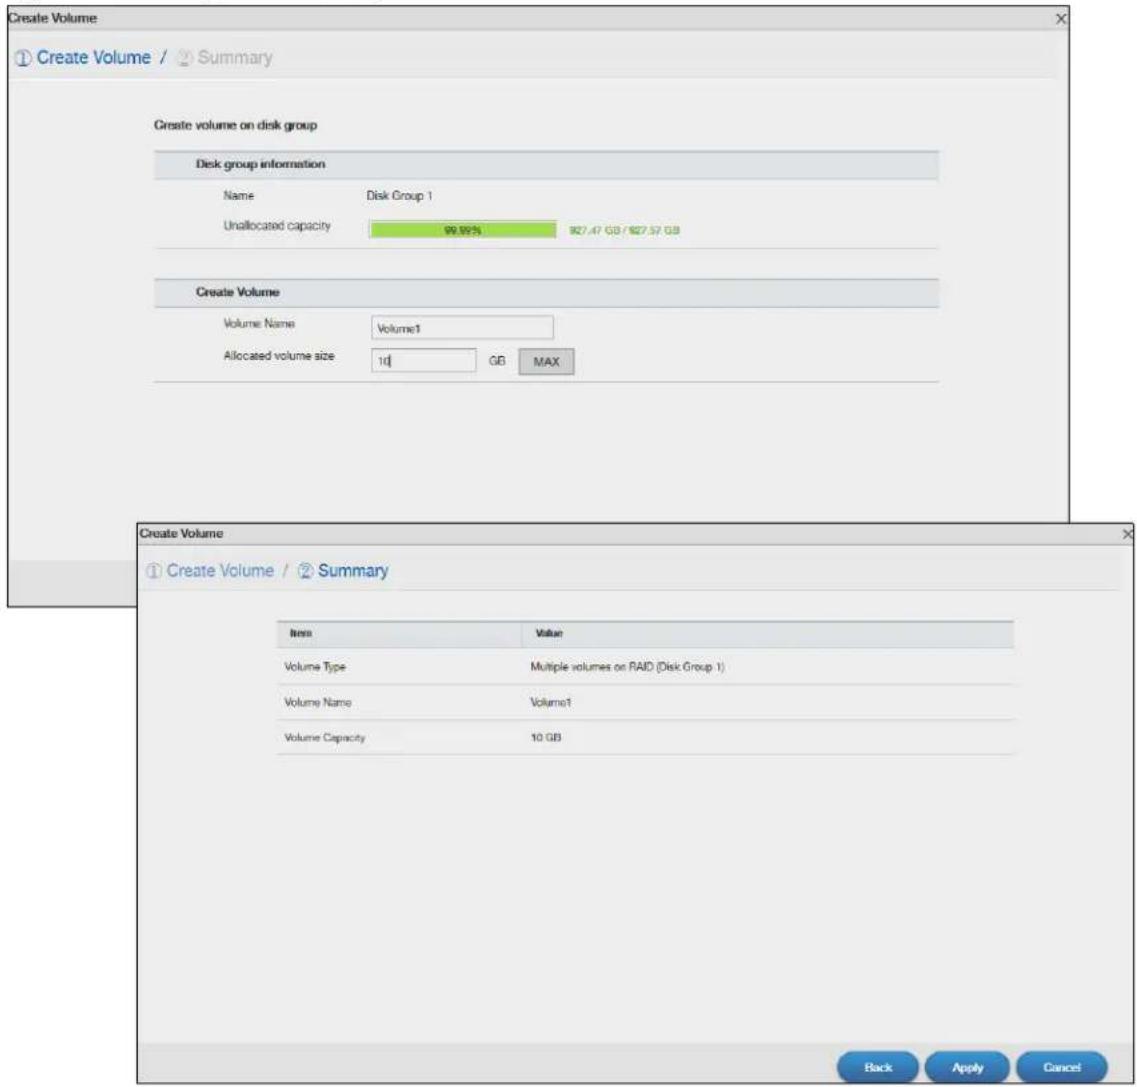1137x1087 pixels.
Task: Close the front Summary dialog window
Action: (x=1128, y=534)
